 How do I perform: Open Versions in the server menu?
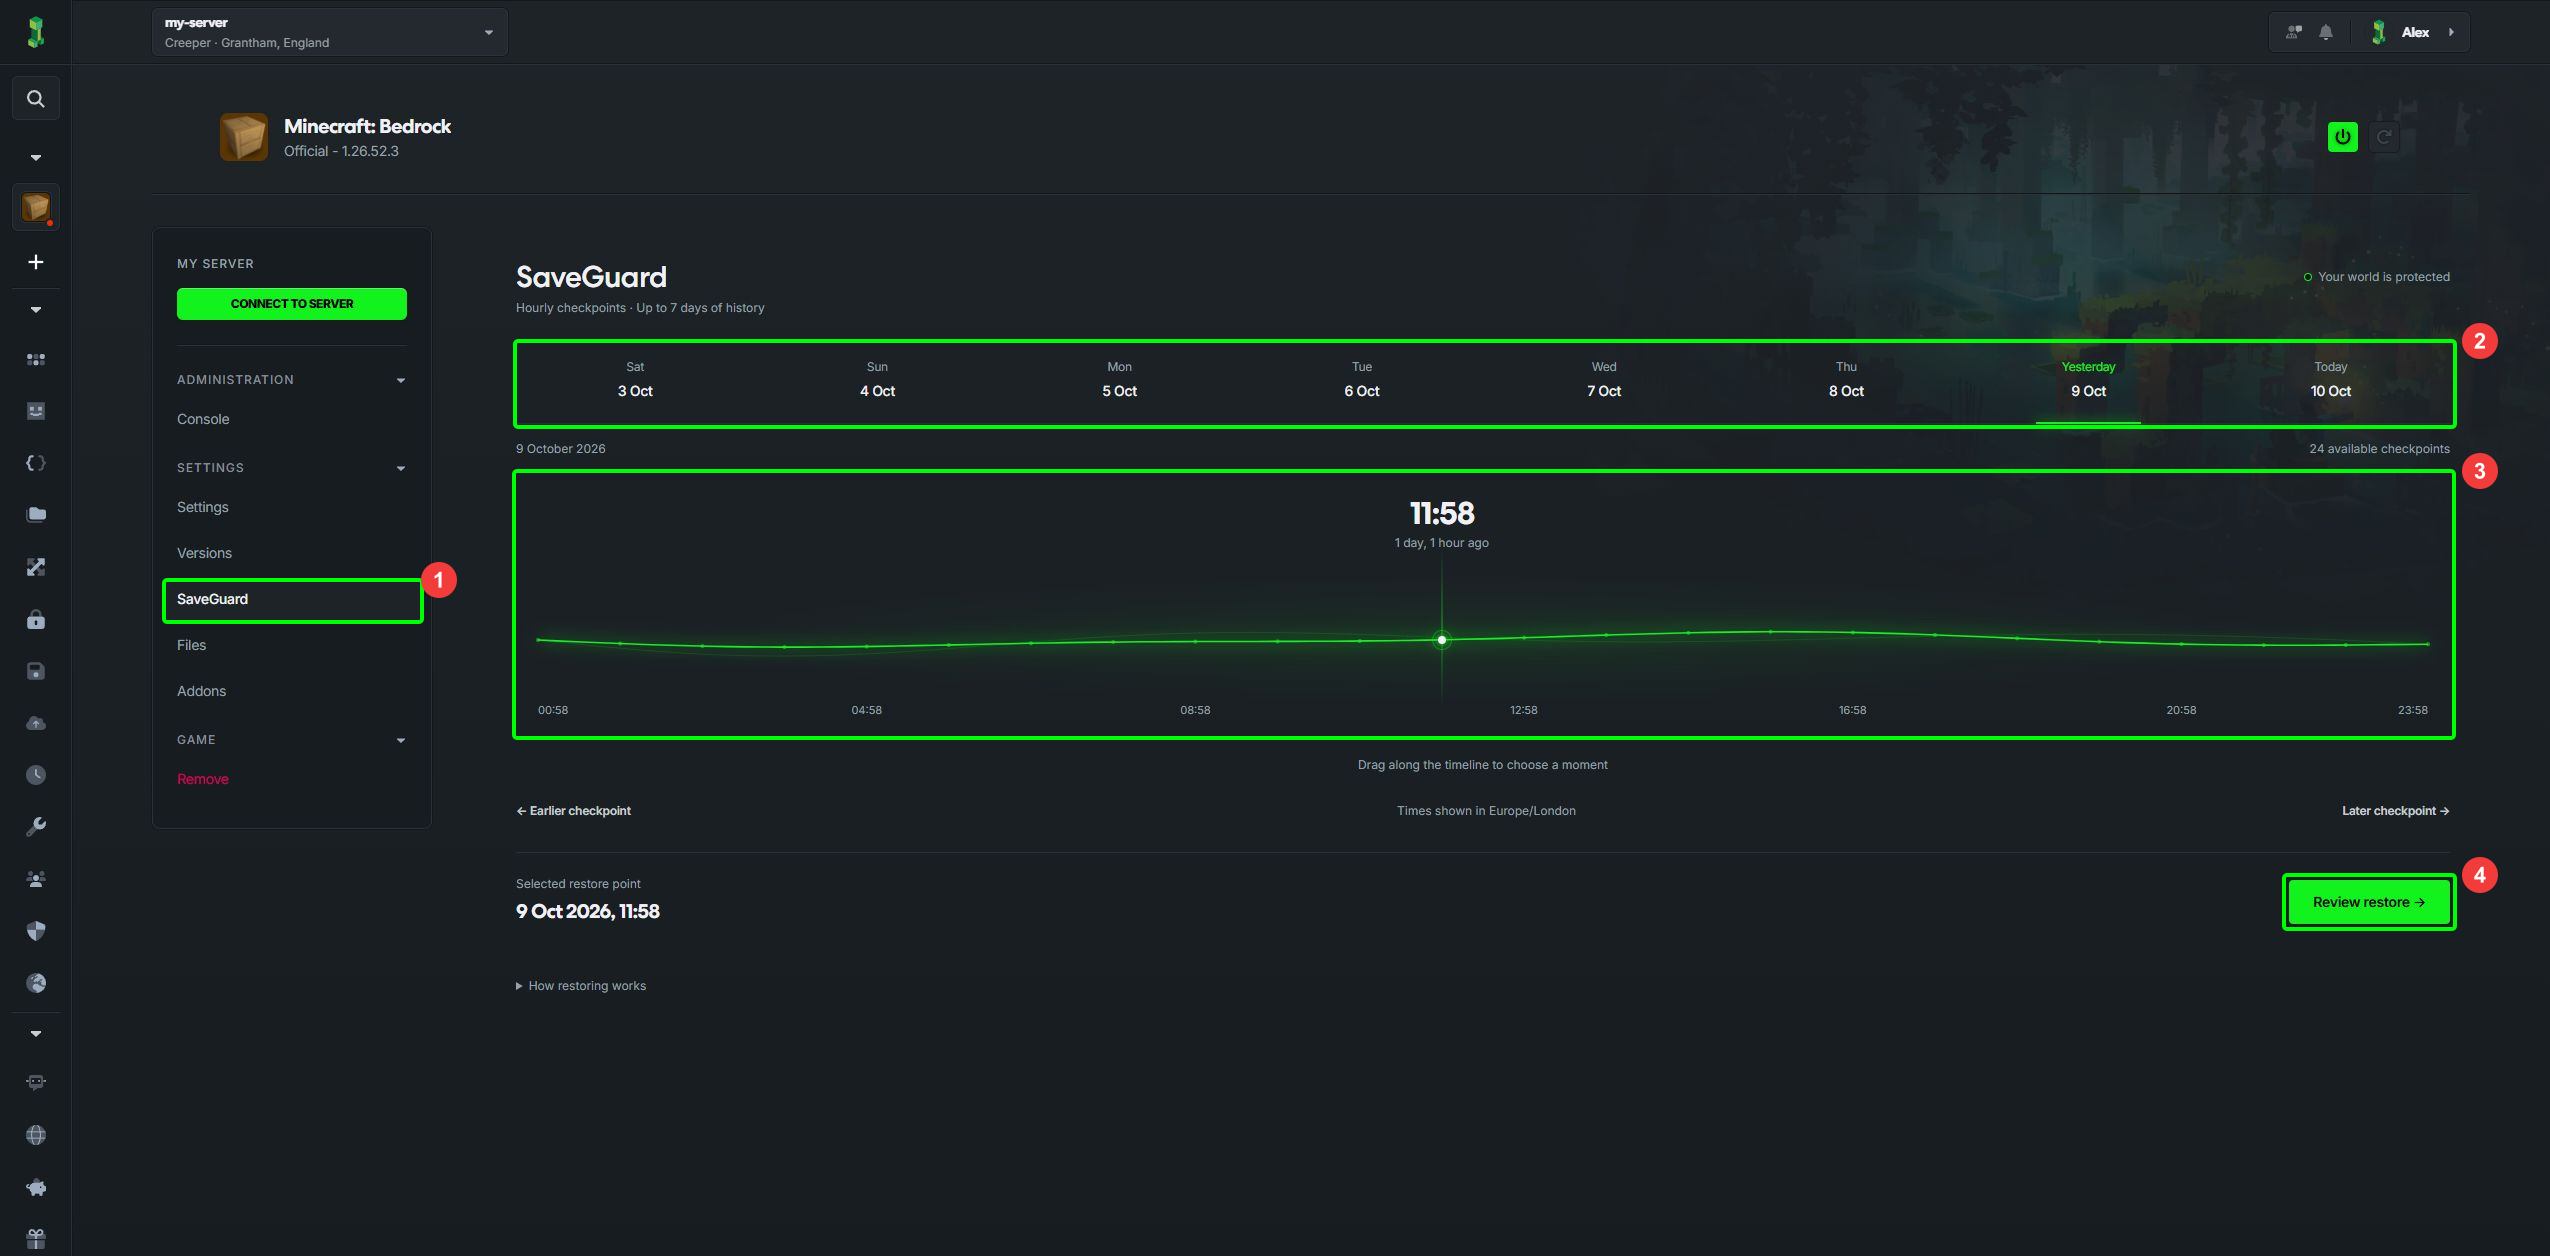click(204, 553)
